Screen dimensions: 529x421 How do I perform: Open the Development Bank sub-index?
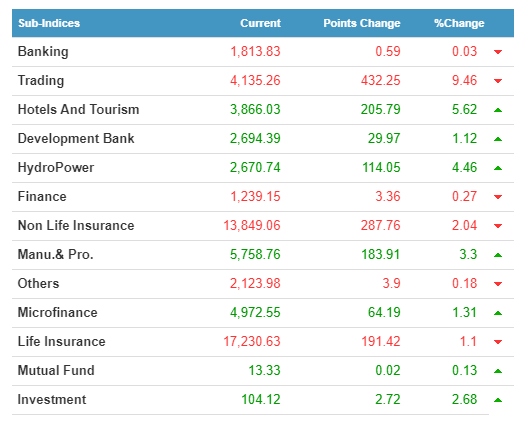tap(76, 138)
